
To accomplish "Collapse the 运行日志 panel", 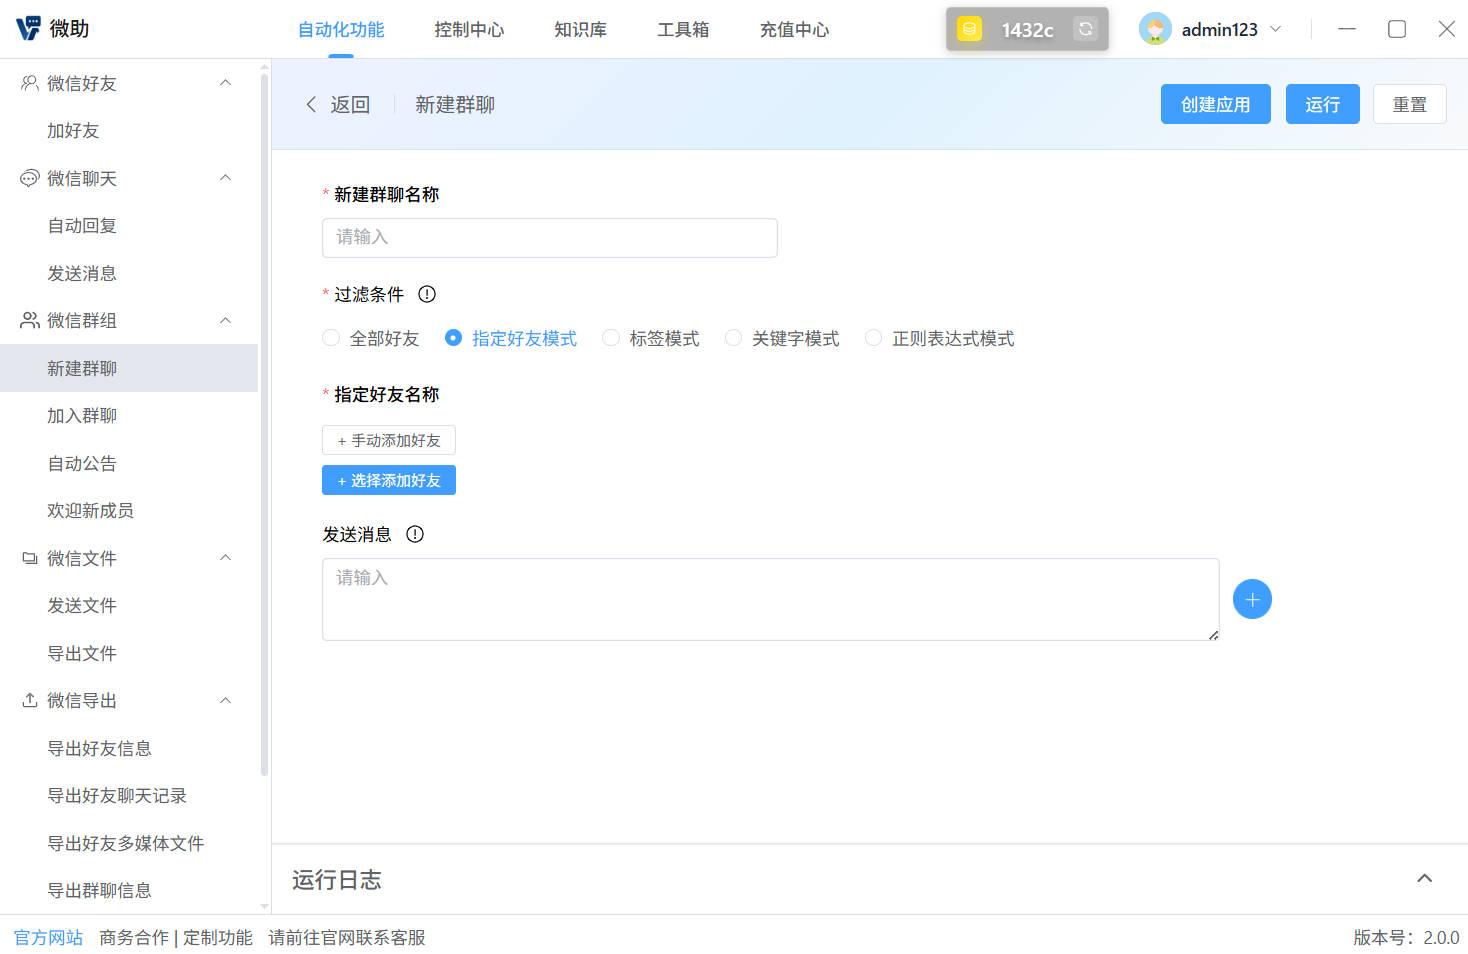I will 1425,877.
